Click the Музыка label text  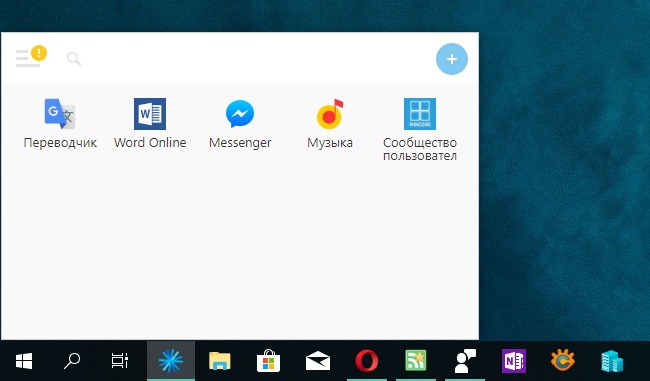point(330,143)
